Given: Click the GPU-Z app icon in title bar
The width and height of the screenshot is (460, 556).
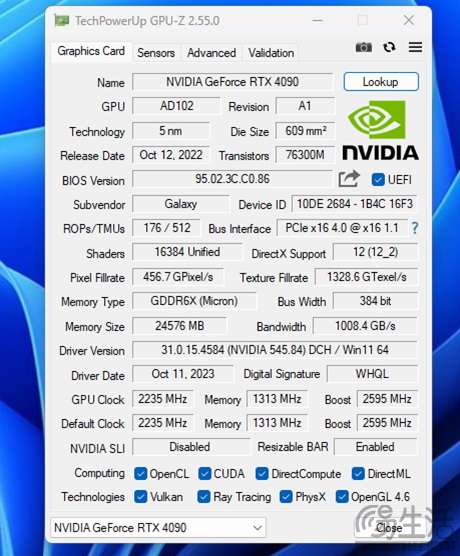Looking at the screenshot, I should click(62, 21).
